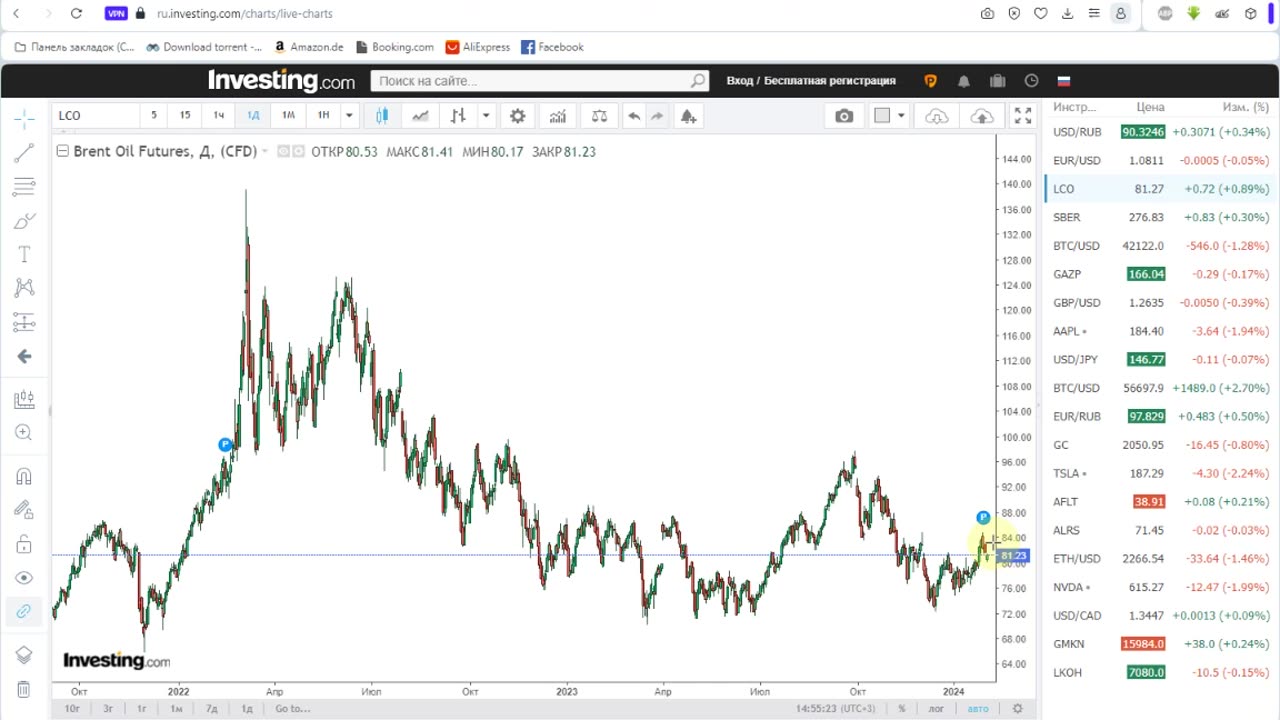Open the Brent Oil Futures title dropdown
Viewport: 1280px width, 720px height.
(x=266, y=151)
